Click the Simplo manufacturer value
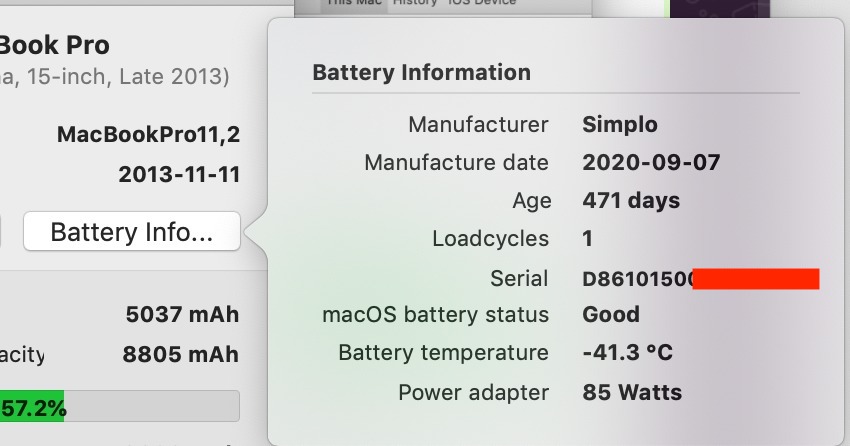Screen dimensions: 850x446 point(620,125)
